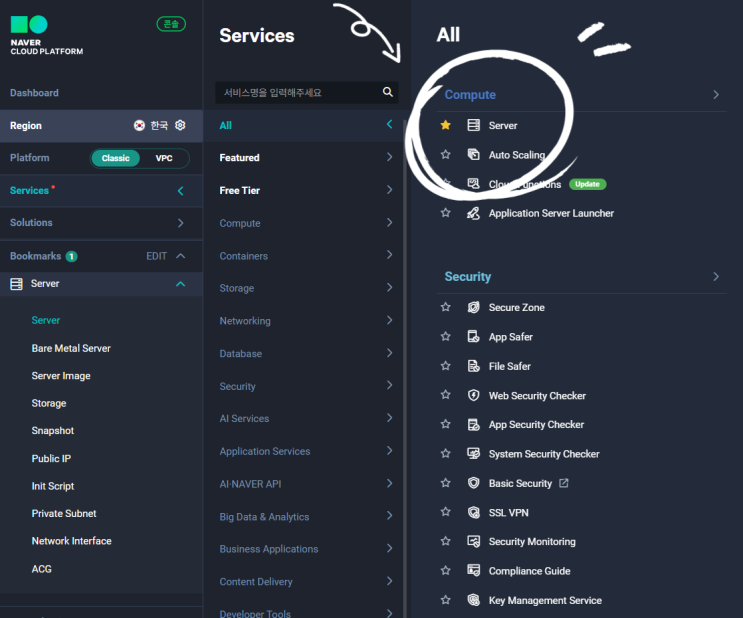Click the Compliance Guide icon
This screenshot has width=743, height=618.
[473, 571]
